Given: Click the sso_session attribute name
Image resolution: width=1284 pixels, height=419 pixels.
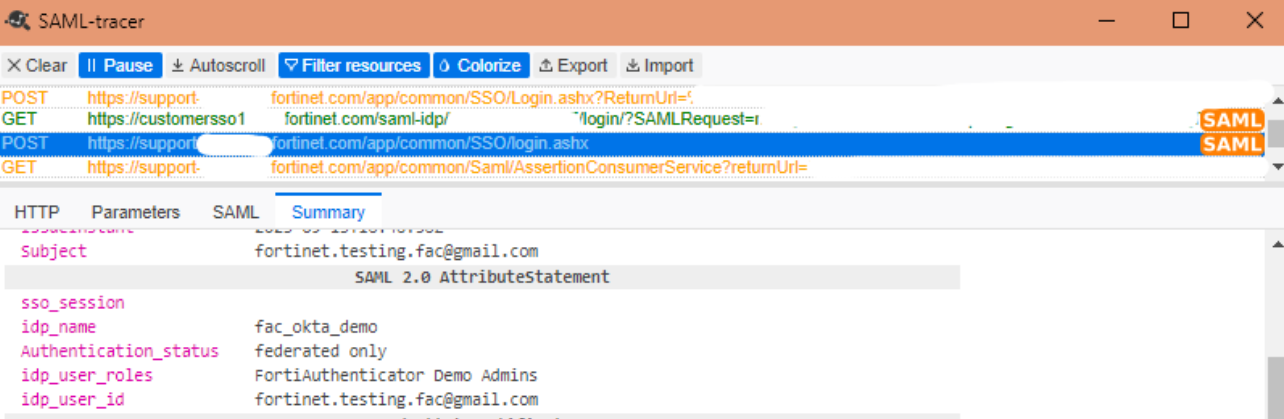Looking at the screenshot, I should click(73, 302).
